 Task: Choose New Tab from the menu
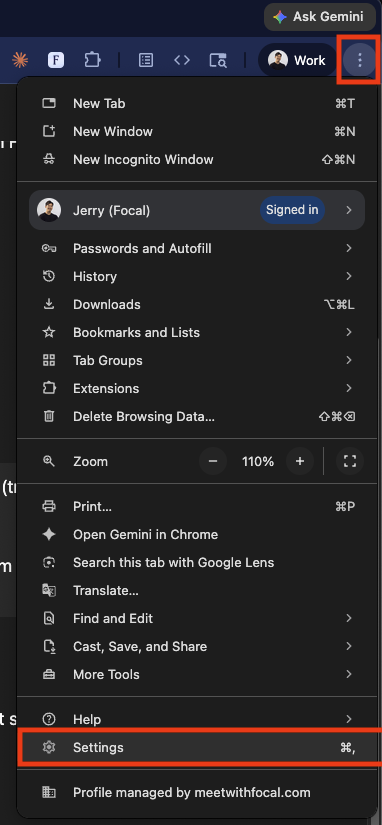198,104
